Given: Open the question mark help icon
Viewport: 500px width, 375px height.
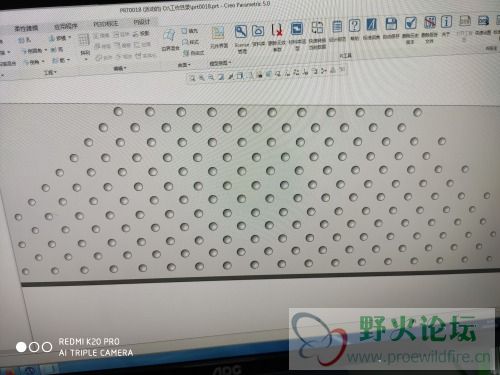Looking at the screenshot, I should coord(354,25).
